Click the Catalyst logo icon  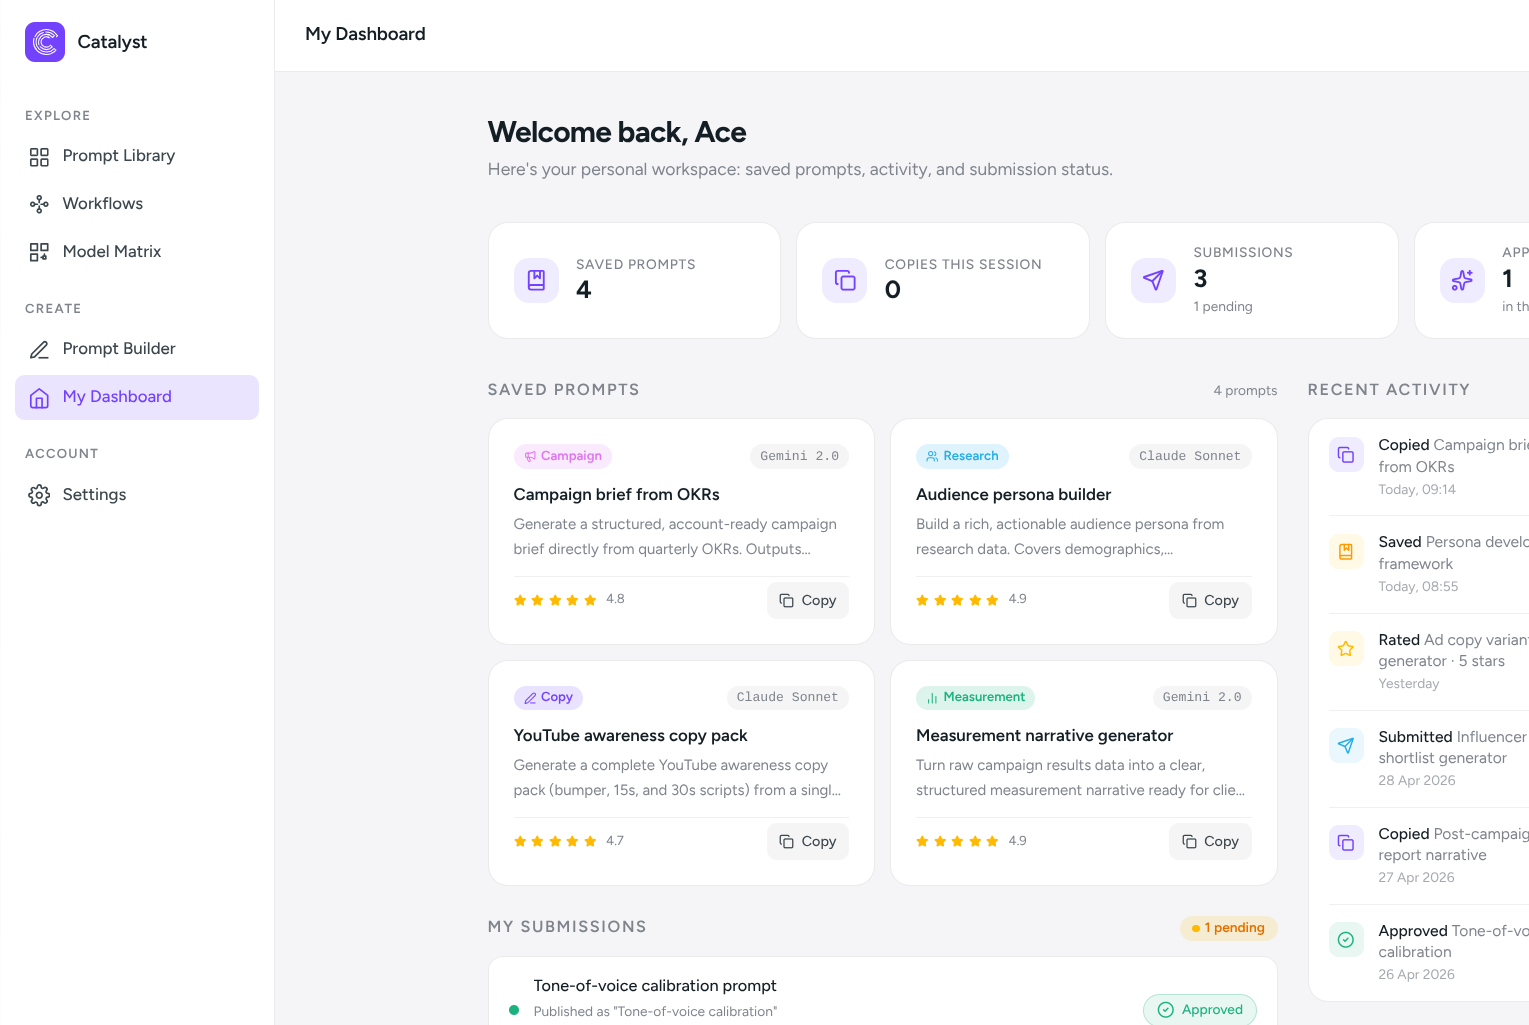[x=45, y=42]
